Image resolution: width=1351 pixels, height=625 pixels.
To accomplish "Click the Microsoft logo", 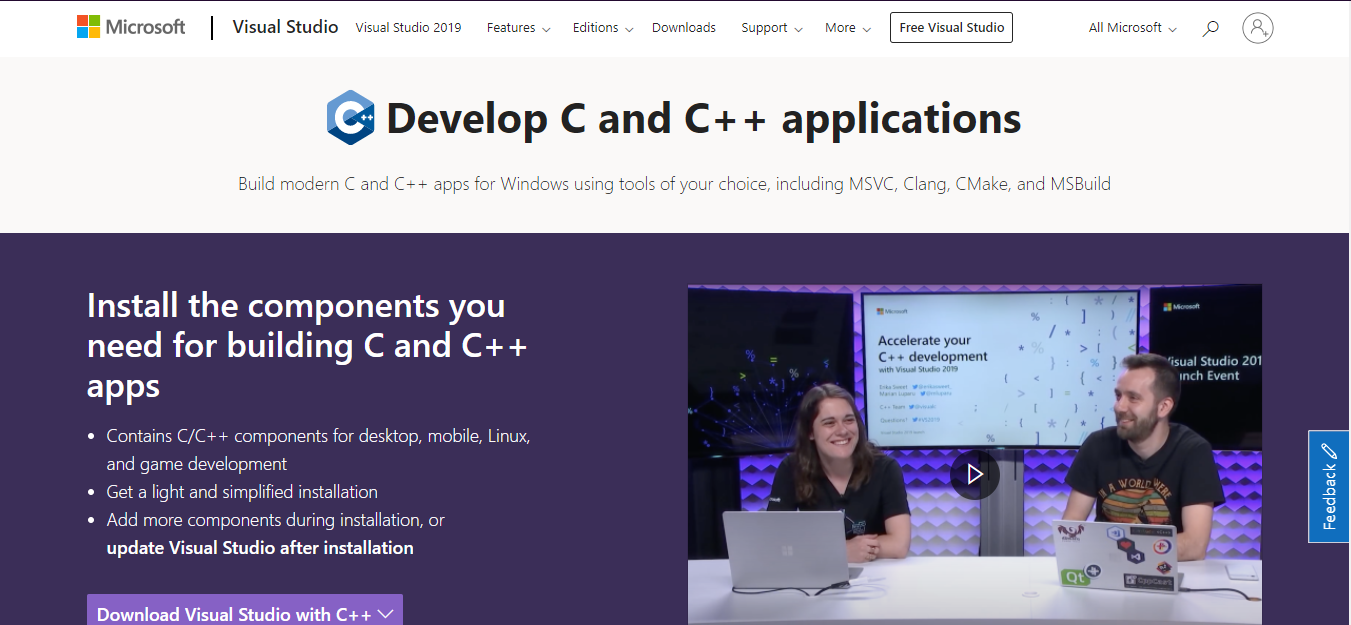I will [131, 27].
